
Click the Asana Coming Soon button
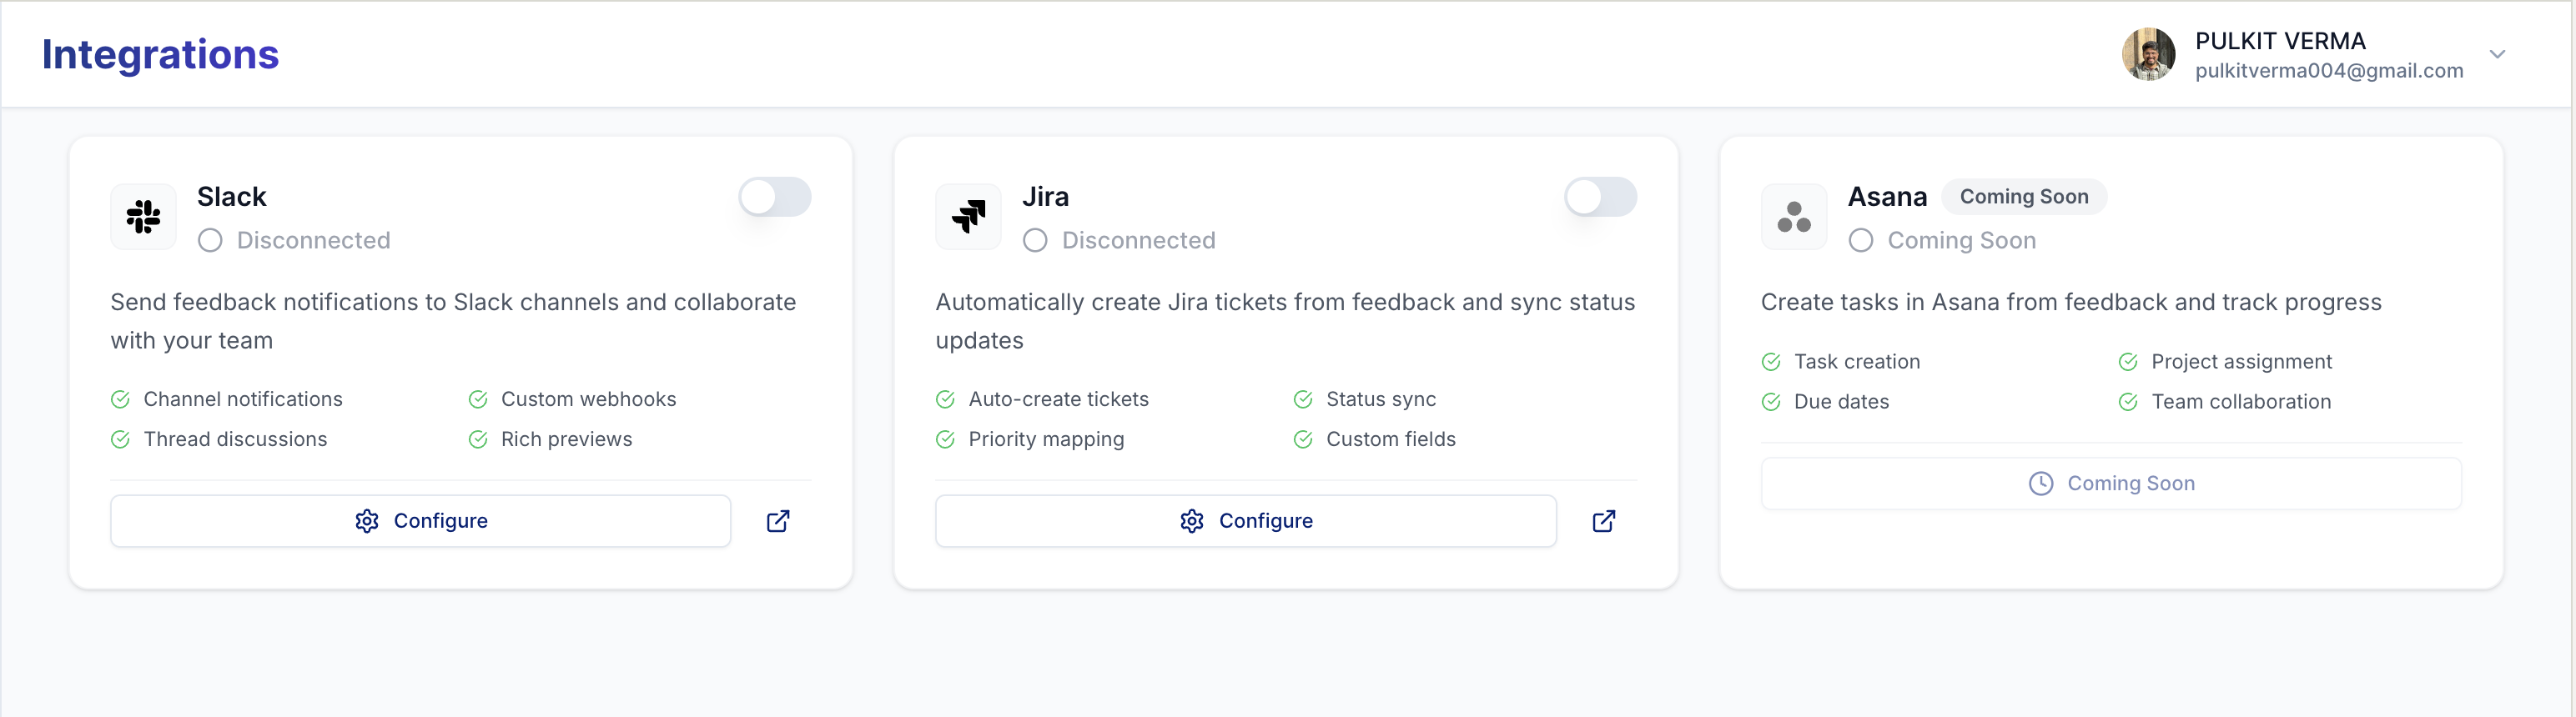tap(2110, 484)
